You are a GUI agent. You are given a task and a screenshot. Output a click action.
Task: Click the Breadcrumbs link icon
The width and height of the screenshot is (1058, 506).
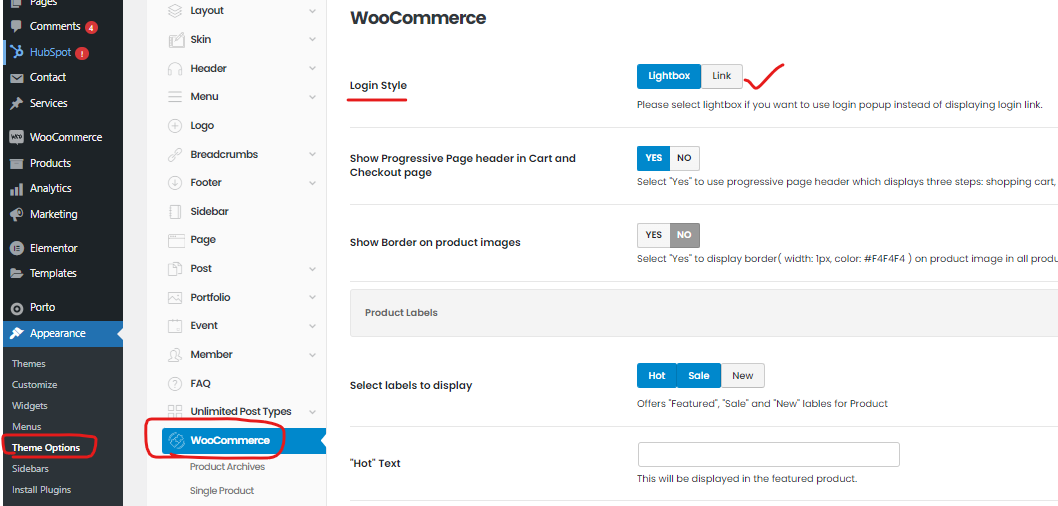point(175,154)
